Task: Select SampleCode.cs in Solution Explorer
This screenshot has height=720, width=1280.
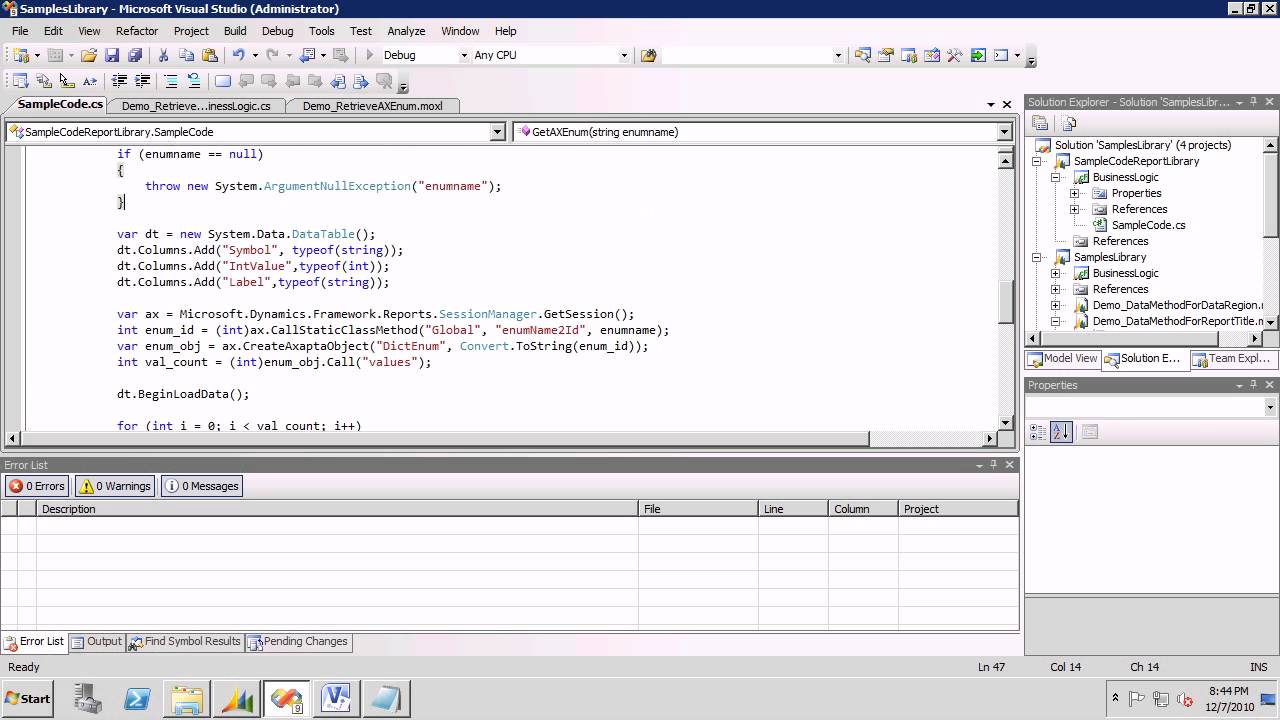Action: point(1148,225)
